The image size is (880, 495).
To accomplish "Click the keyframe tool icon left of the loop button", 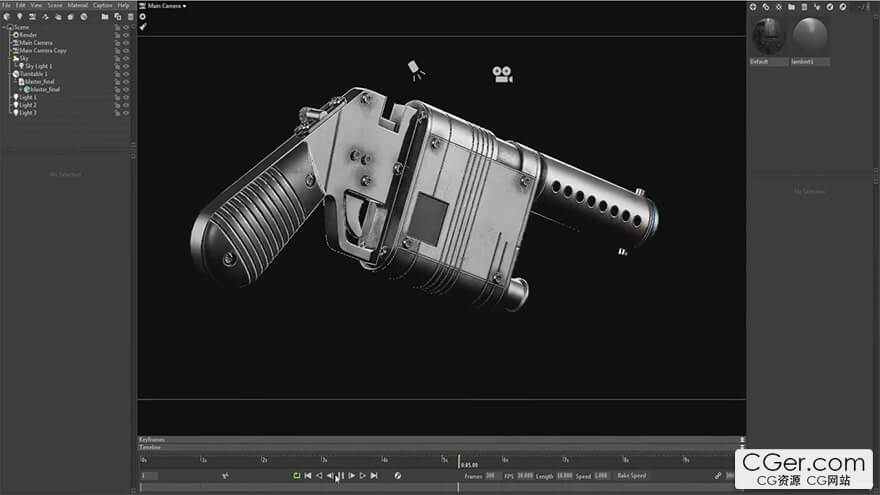I will [226, 476].
